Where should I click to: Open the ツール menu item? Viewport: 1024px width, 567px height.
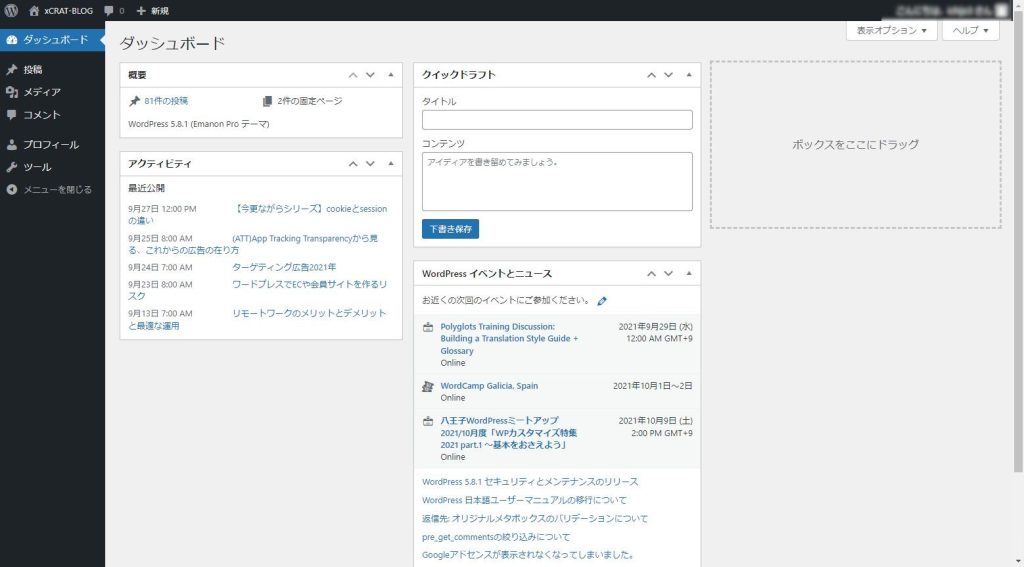point(52,167)
